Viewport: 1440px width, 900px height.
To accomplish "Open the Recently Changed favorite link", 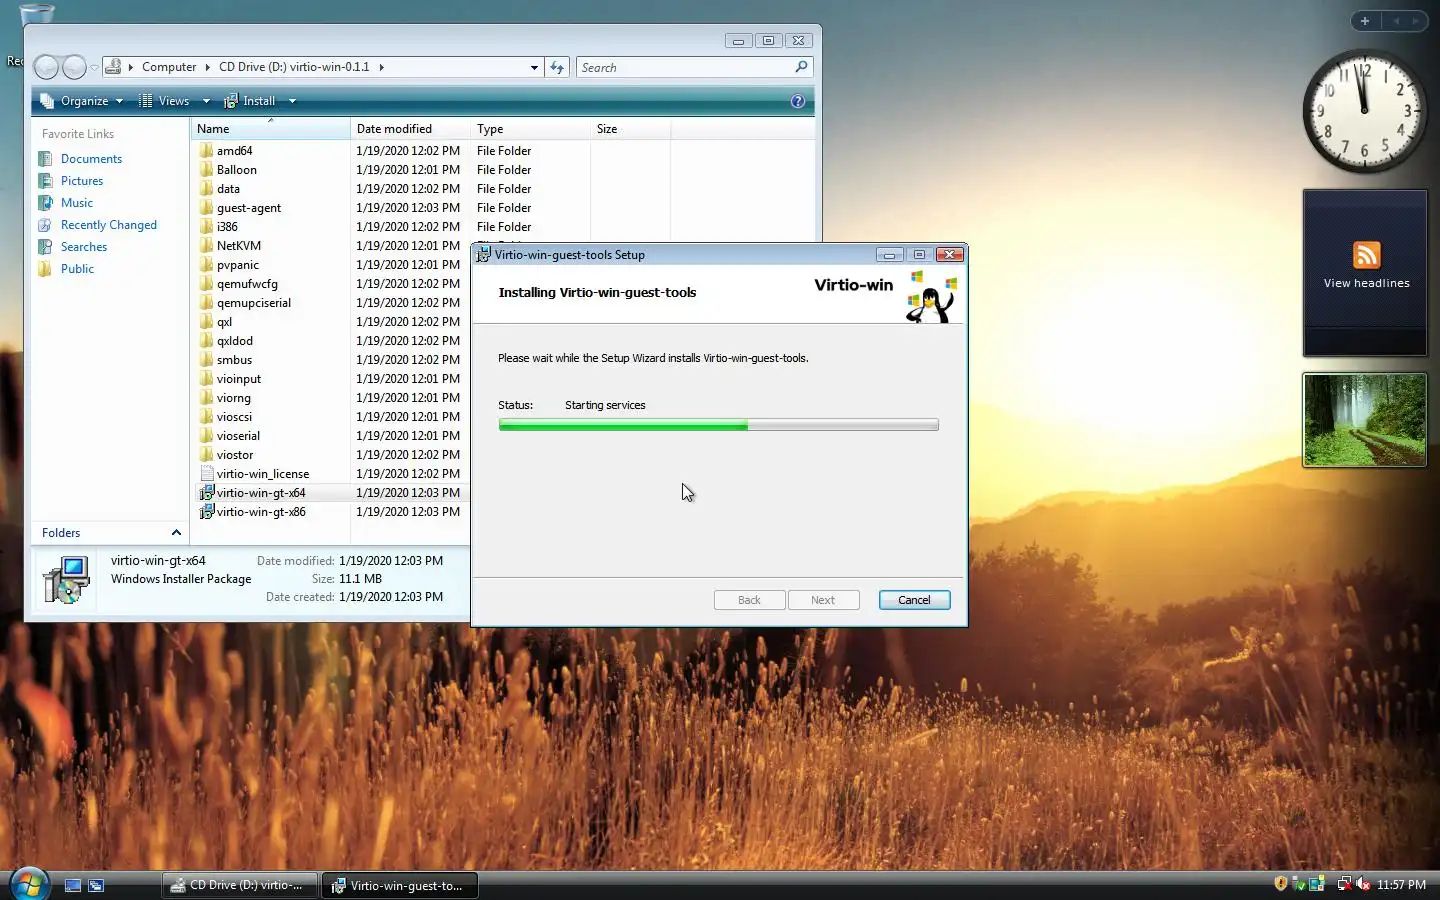I will 109,225.
